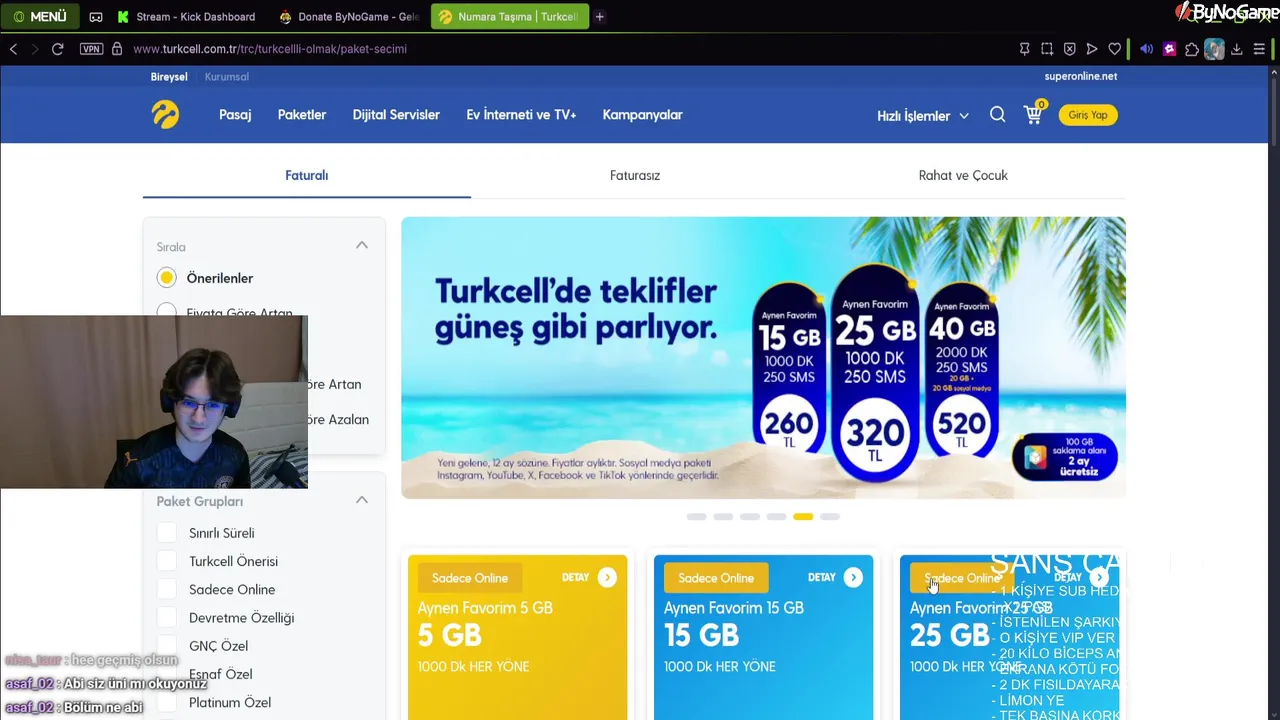The width and height of the screenshot is (1280, 720).
Task: Switch to Stream - Kick Dashboard browser tab
Action: pyautogui.click(x=186, y=17)
